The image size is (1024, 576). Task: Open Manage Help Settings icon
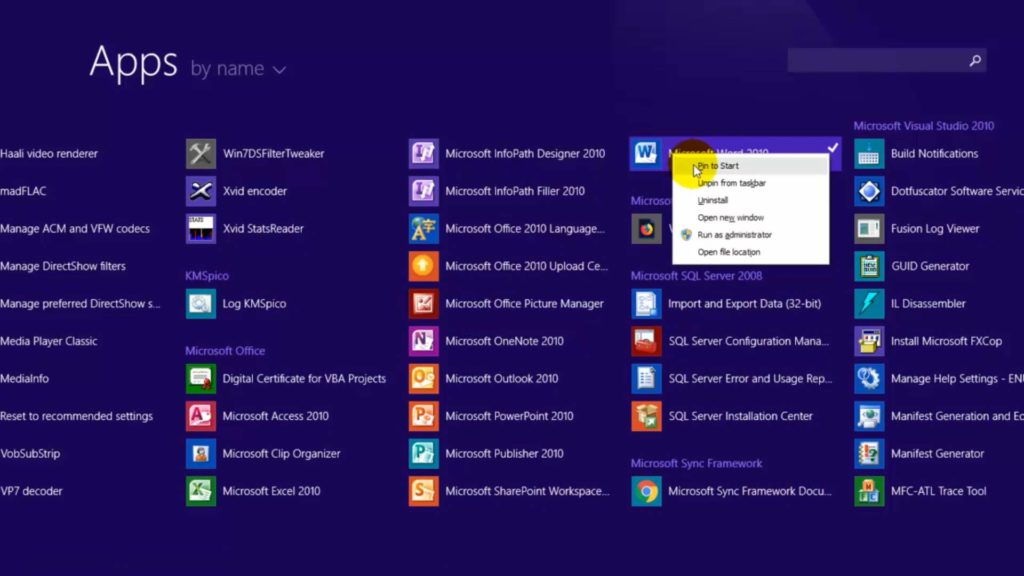[x=869, y=379]
